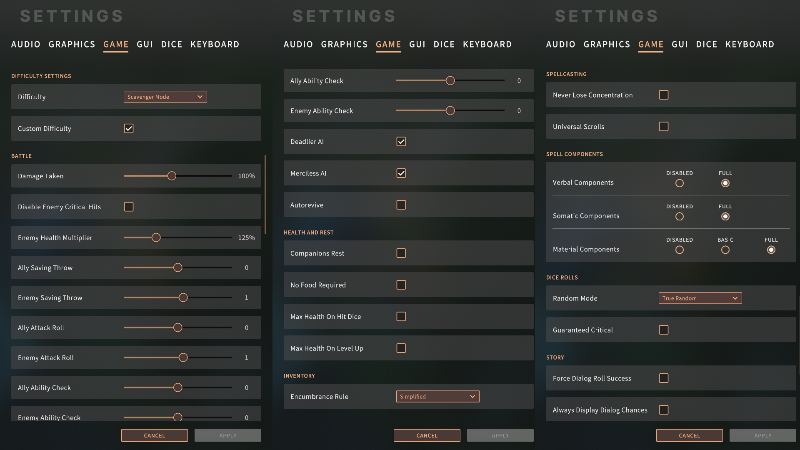Click Cancel below Always Display Dialog Chances
Image resolution: width=800 pixels, height=450 pixels.
[689, 436]
